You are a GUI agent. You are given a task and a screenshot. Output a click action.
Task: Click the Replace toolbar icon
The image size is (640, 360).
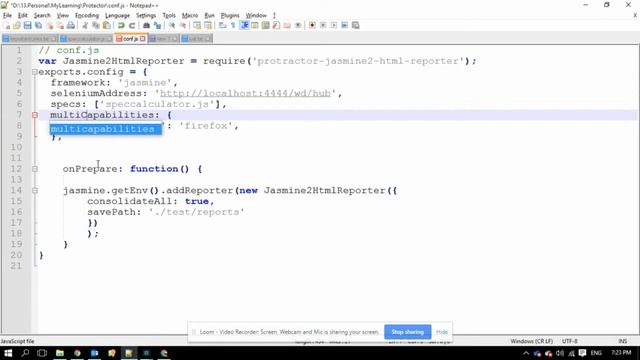(x=157, y=25)
